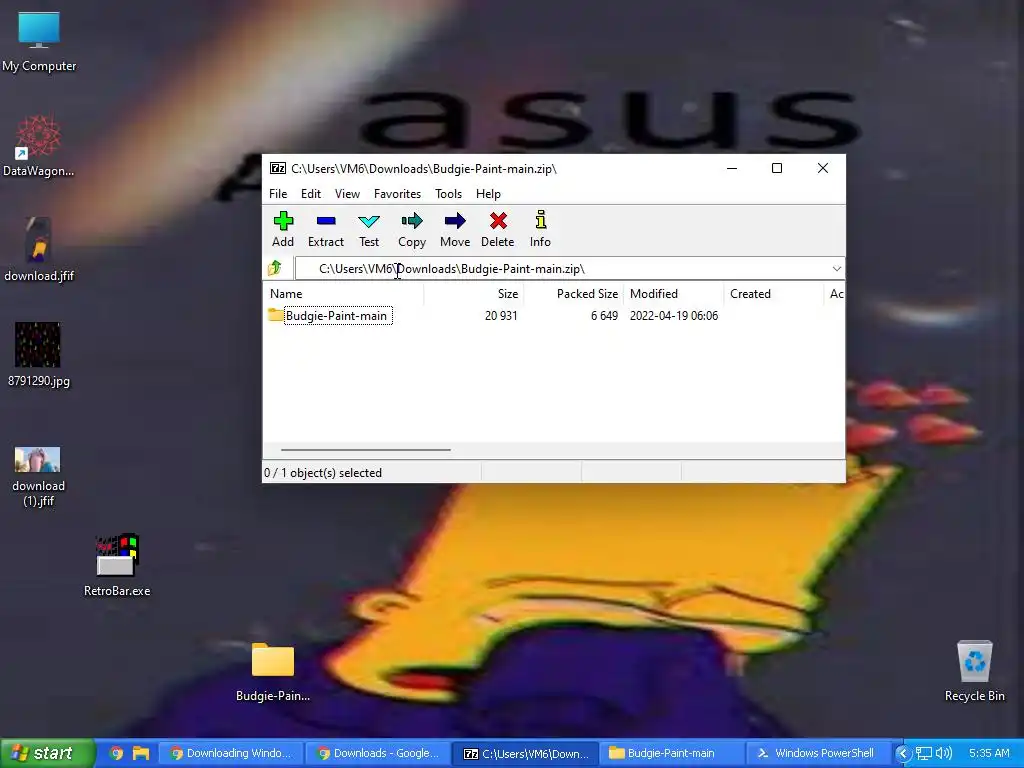Switch to Windows PowerShell taskbar item
The image size is (1024, 768).
(818, 754)
